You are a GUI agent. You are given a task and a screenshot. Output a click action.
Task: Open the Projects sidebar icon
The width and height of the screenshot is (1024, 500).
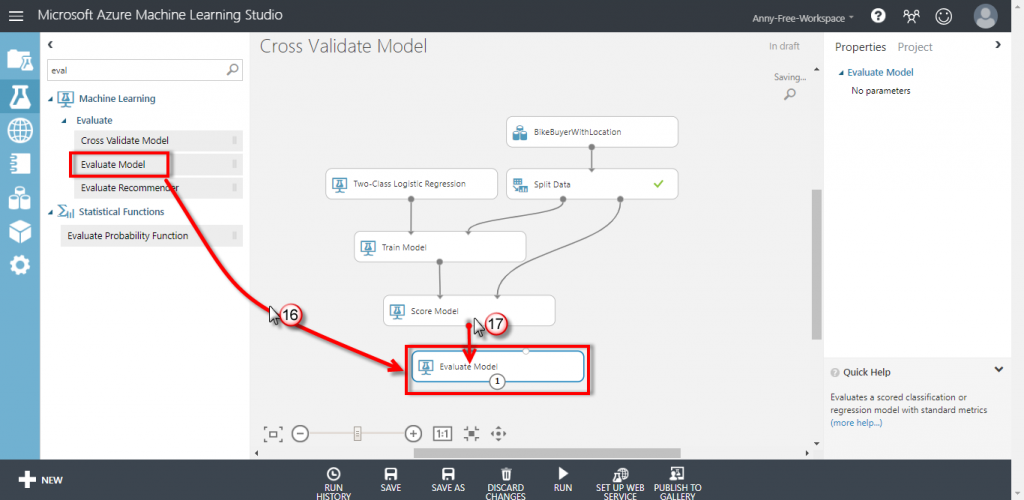point(20,59)
